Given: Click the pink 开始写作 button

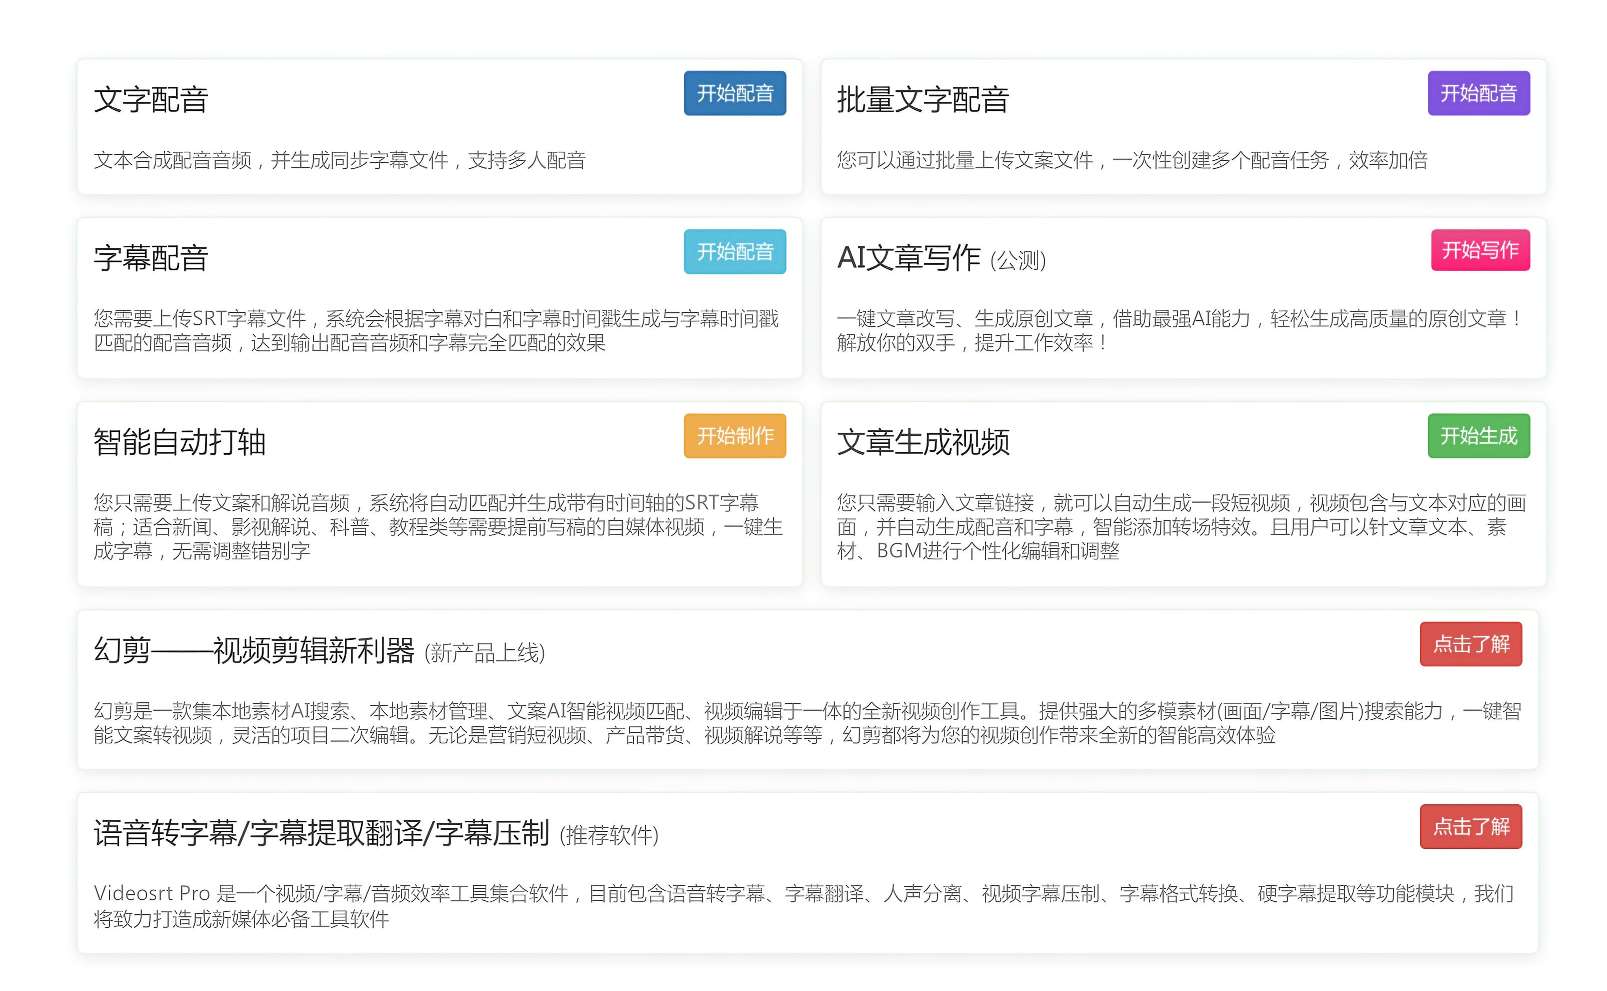Looking at the screenshot, I should [1479, 252].
